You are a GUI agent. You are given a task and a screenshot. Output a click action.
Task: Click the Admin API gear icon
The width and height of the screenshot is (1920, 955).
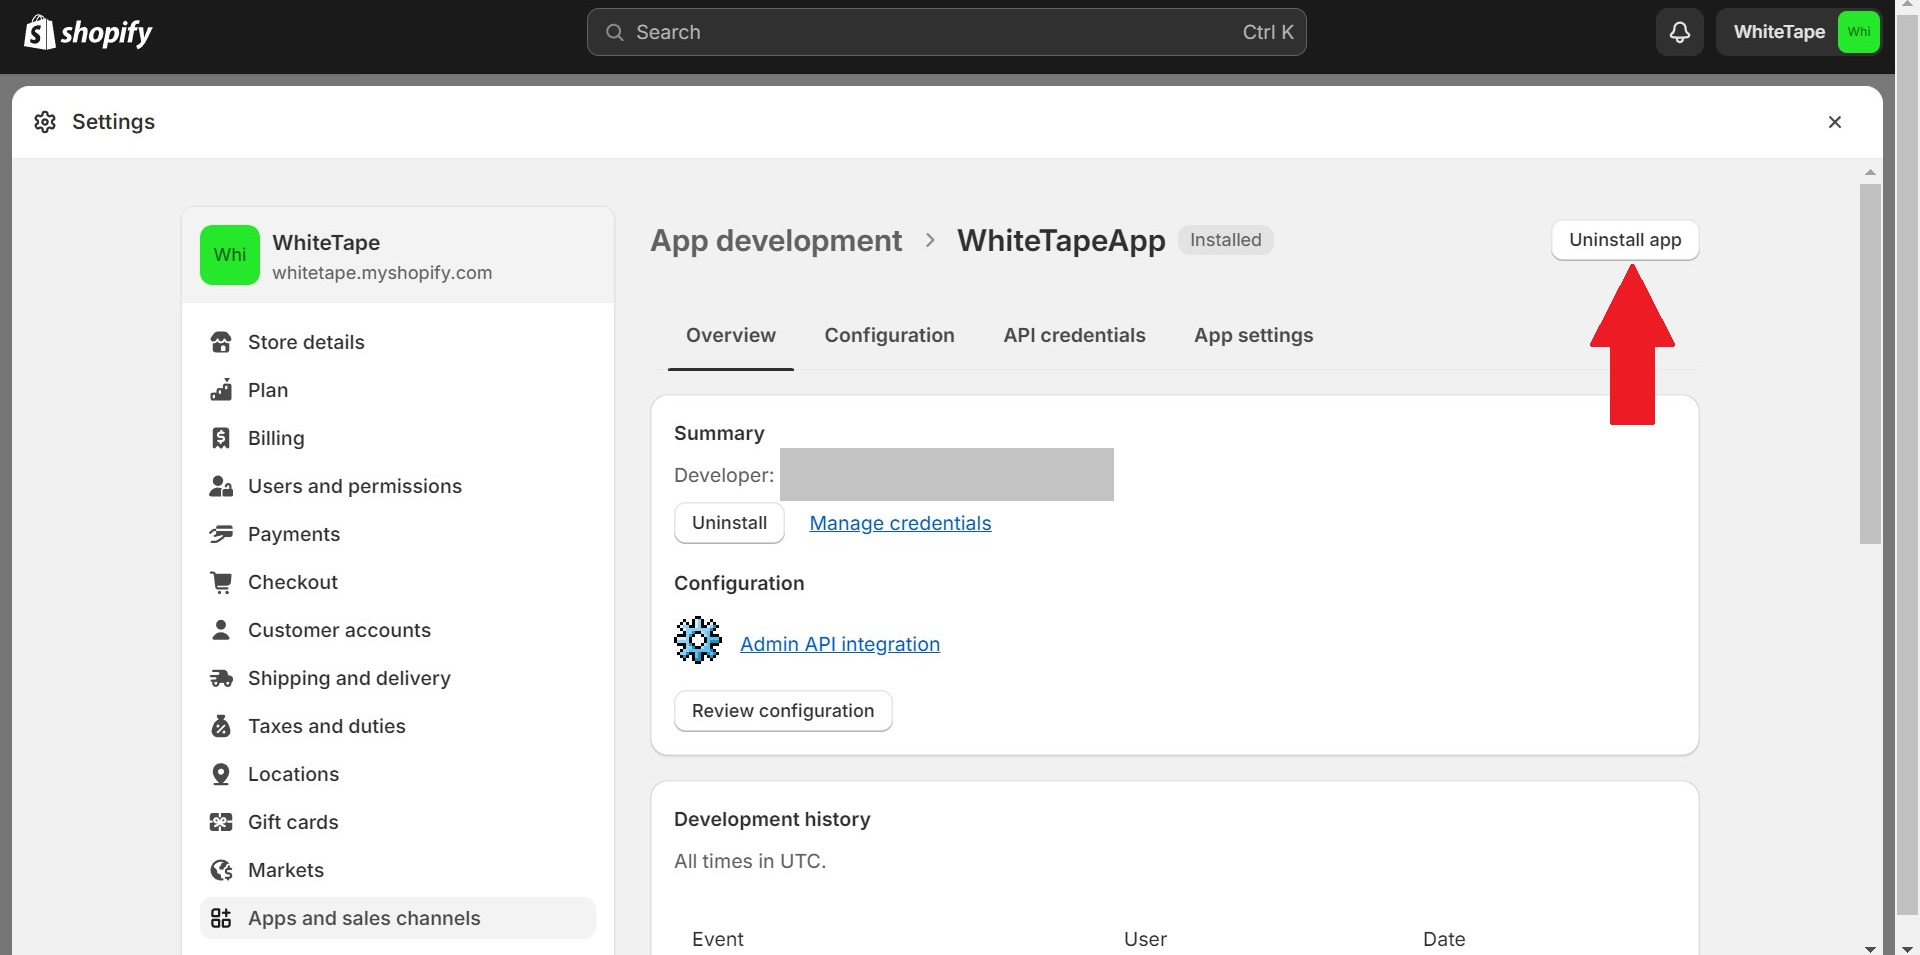coord(698,640)
